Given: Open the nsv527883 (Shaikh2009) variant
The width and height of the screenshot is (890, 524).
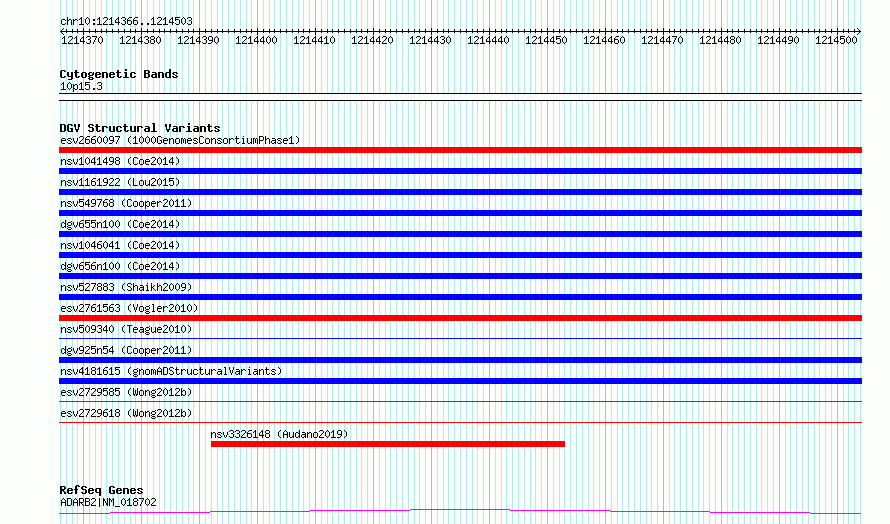Looking at the screenshot, I should click(126, 287).
